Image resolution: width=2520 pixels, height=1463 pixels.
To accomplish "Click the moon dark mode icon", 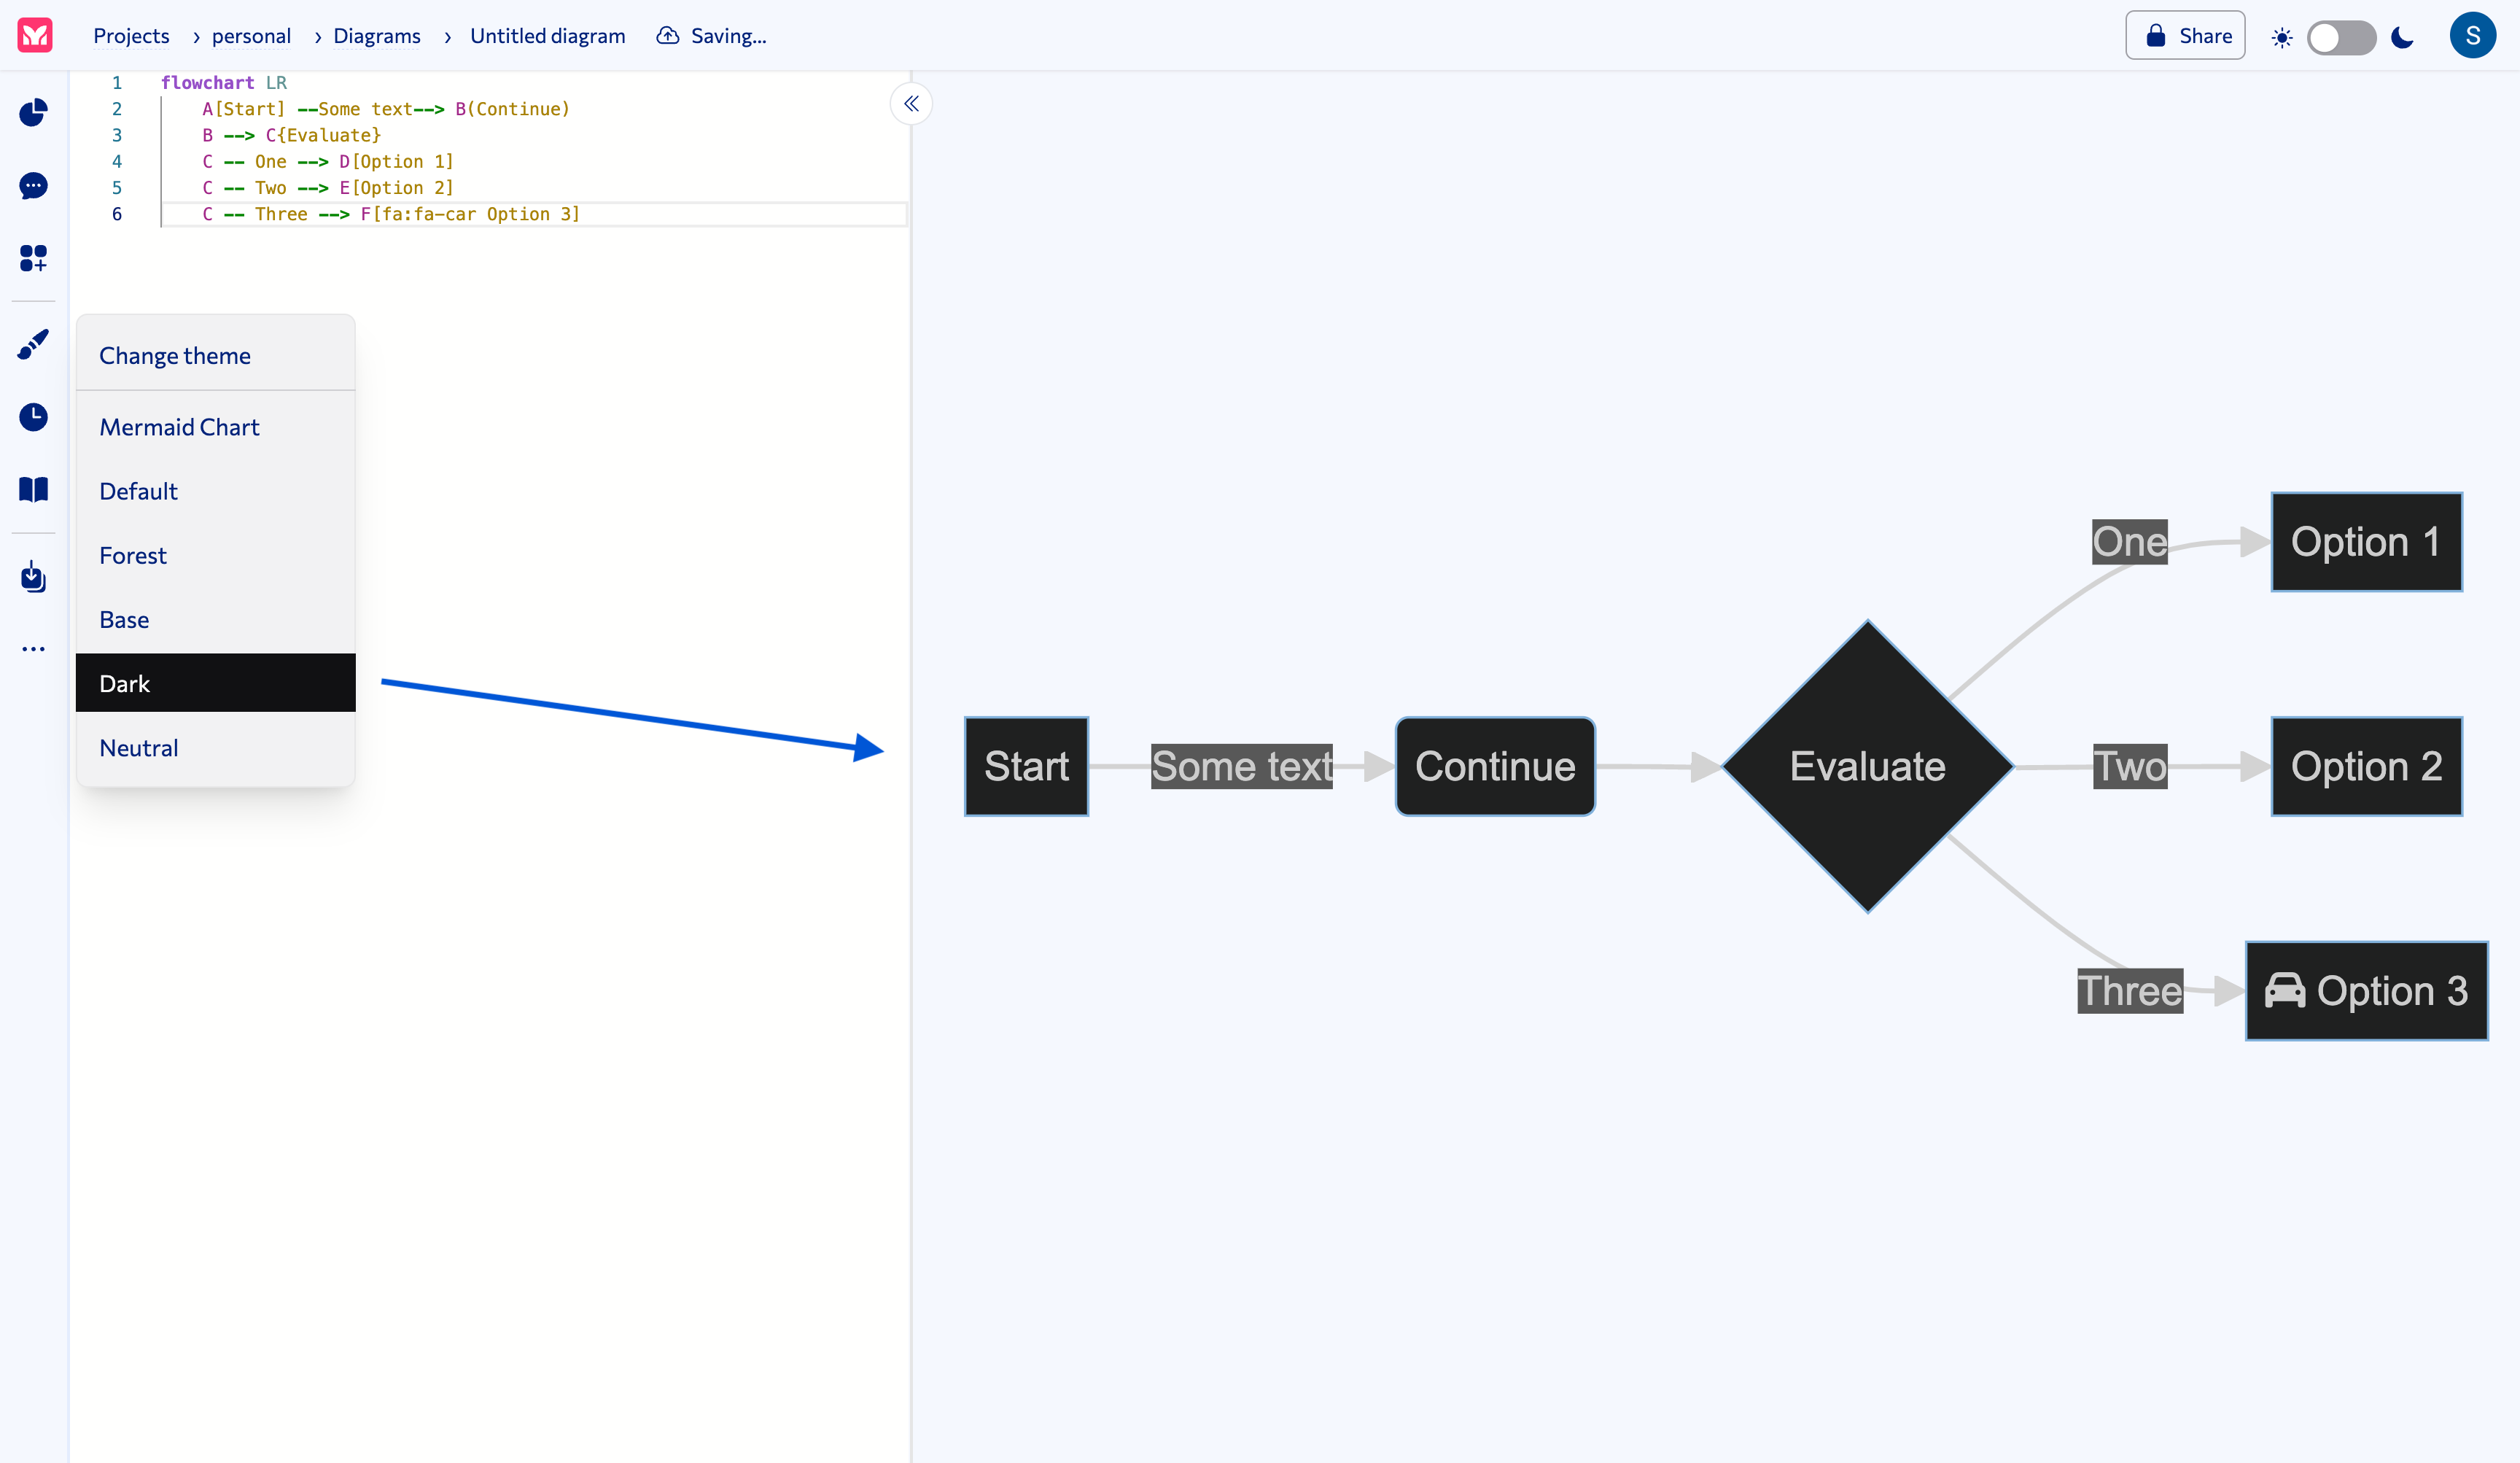I will click(x=2402, y=37).
